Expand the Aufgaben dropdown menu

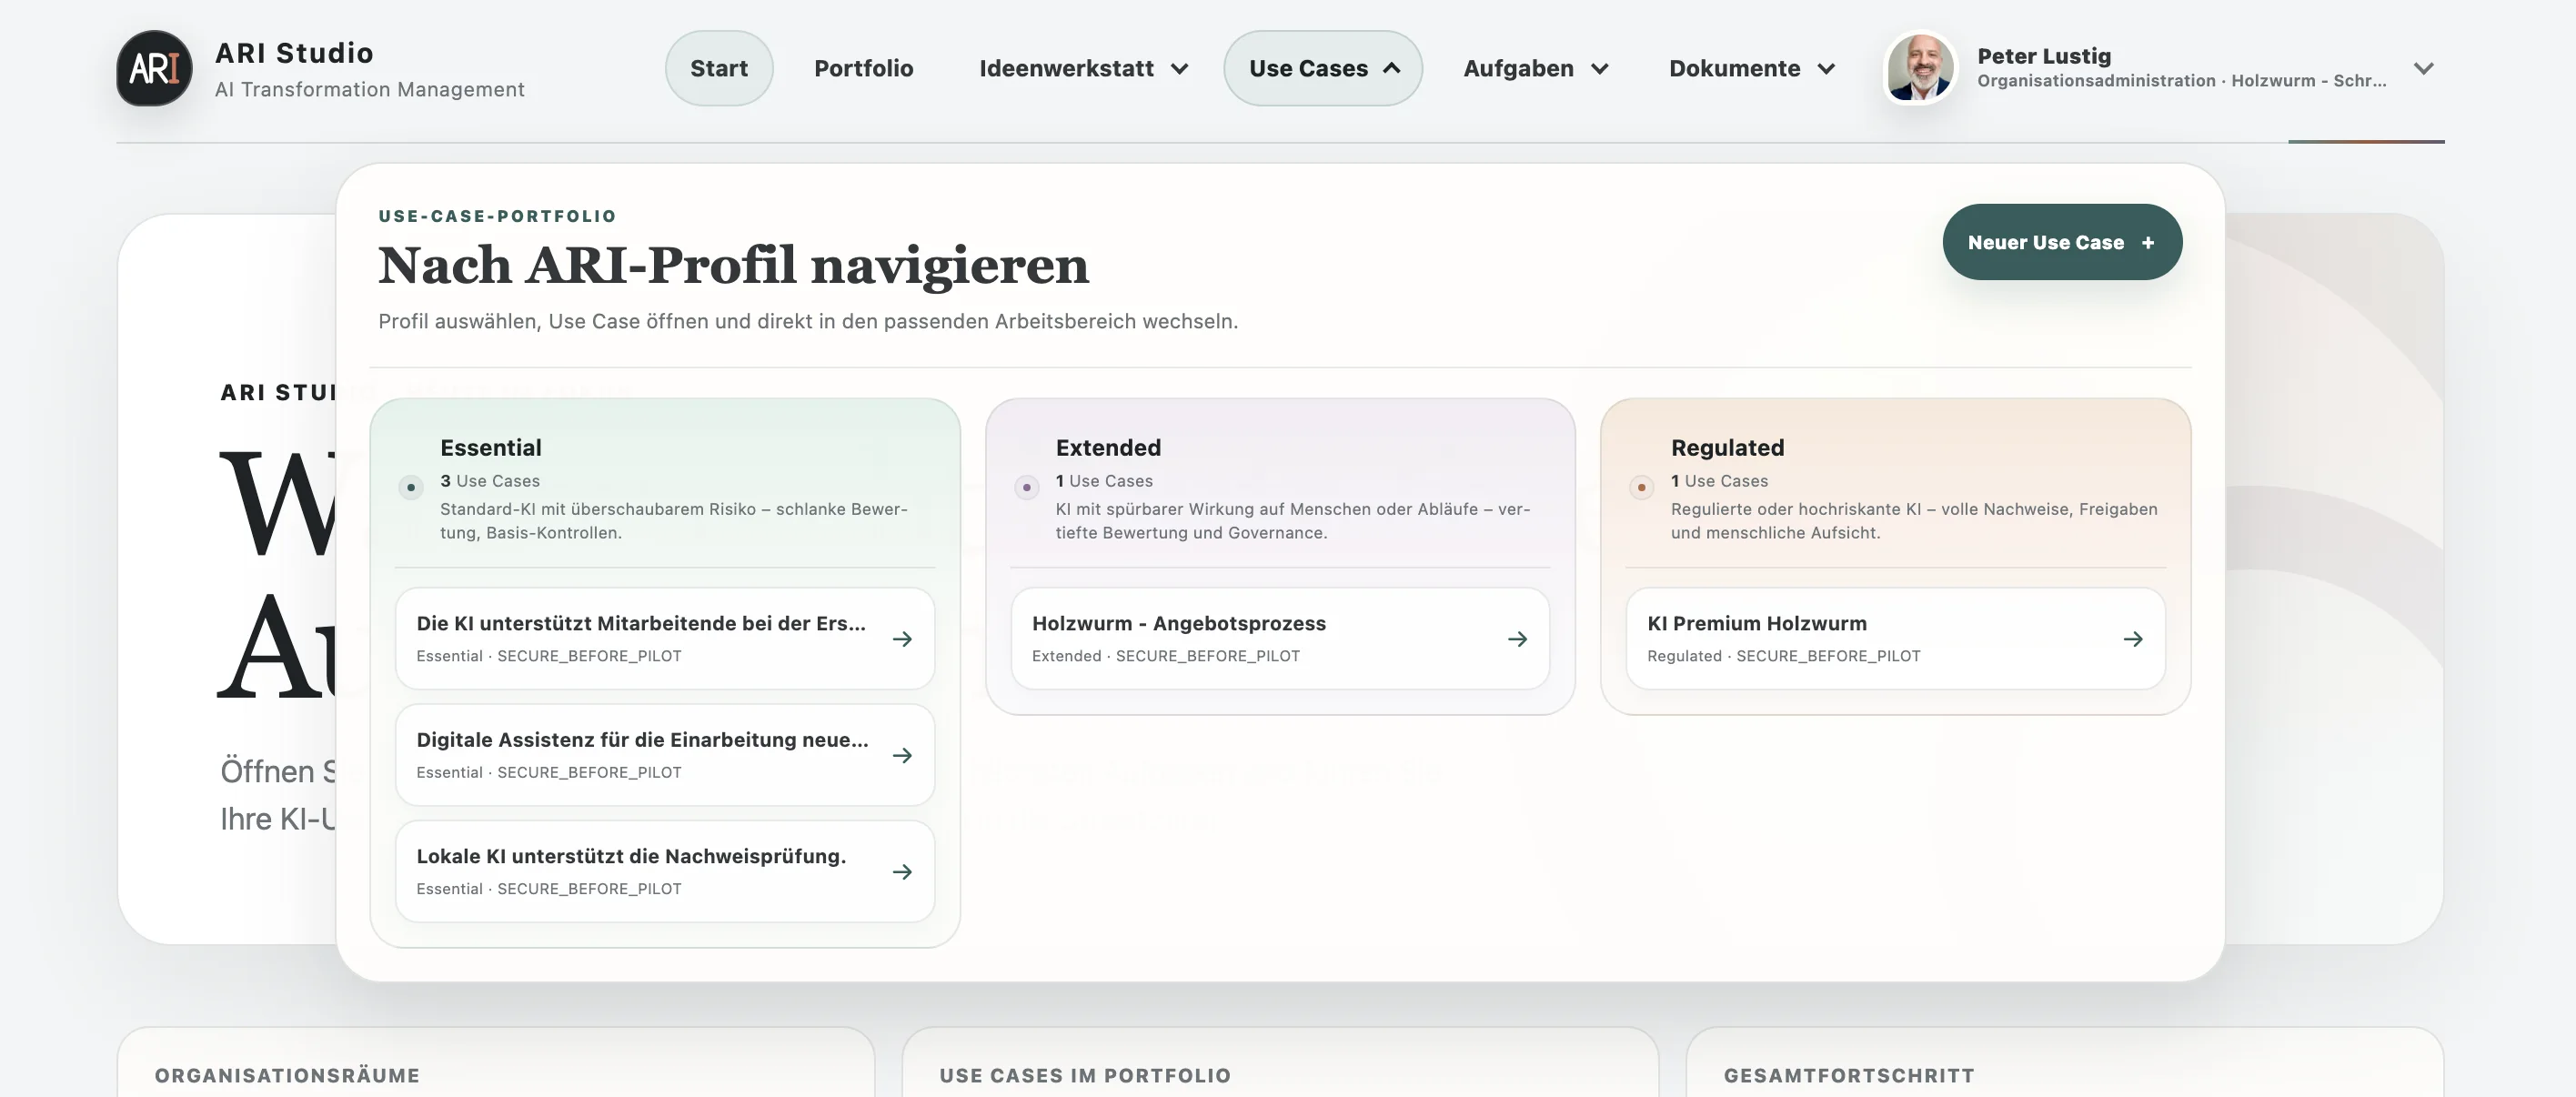[1535, 68]
